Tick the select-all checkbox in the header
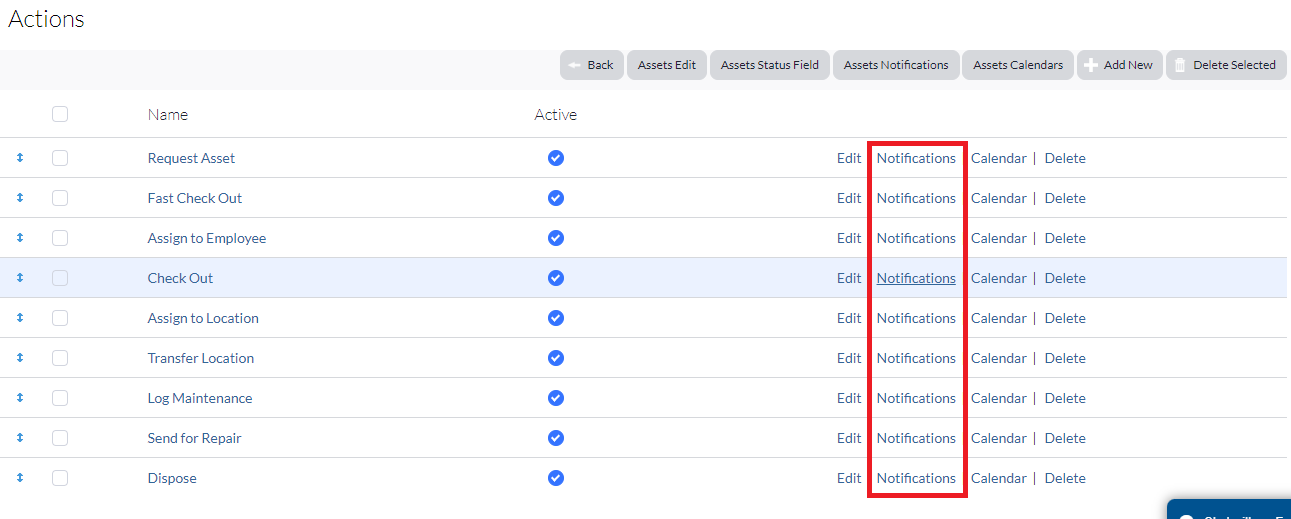 click(x=60, y=114)
